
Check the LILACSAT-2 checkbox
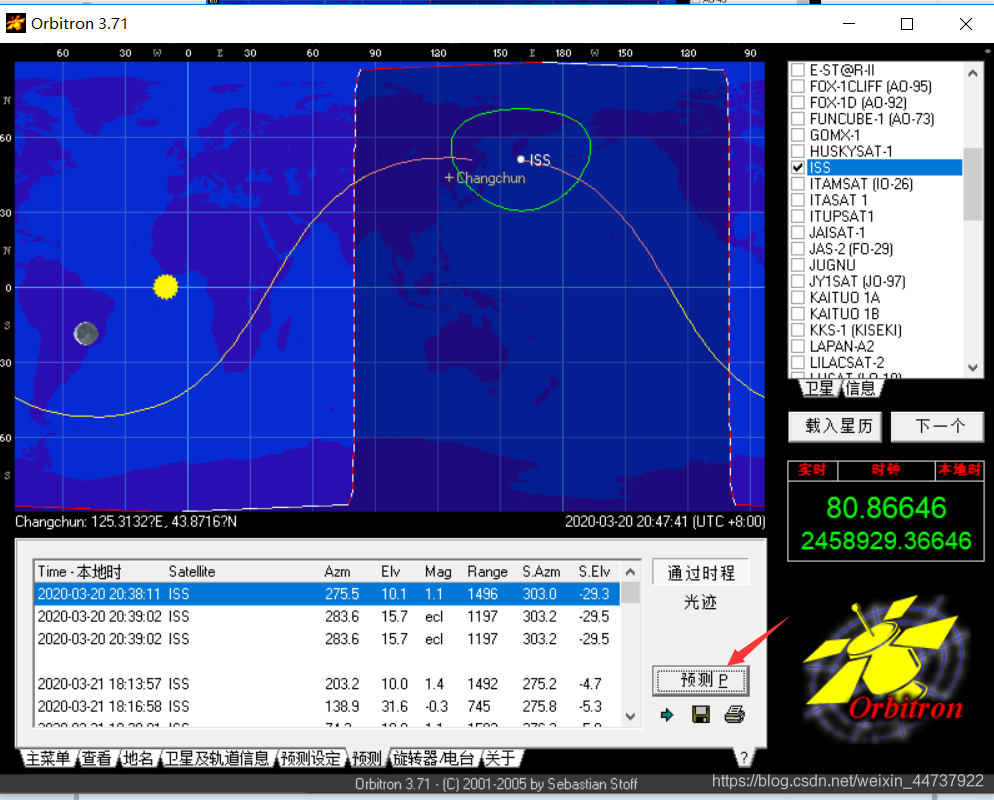(x=798, y=363)
